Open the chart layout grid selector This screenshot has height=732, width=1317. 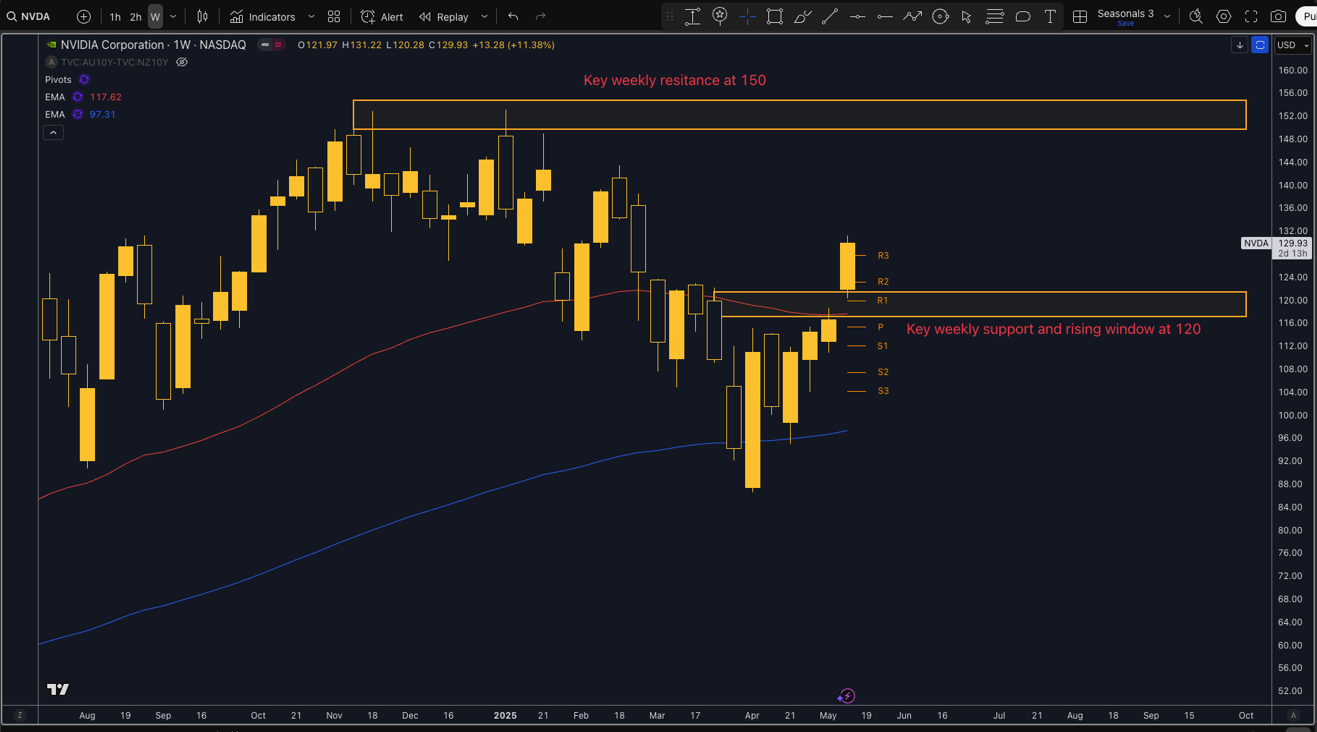click(1080, 16)
